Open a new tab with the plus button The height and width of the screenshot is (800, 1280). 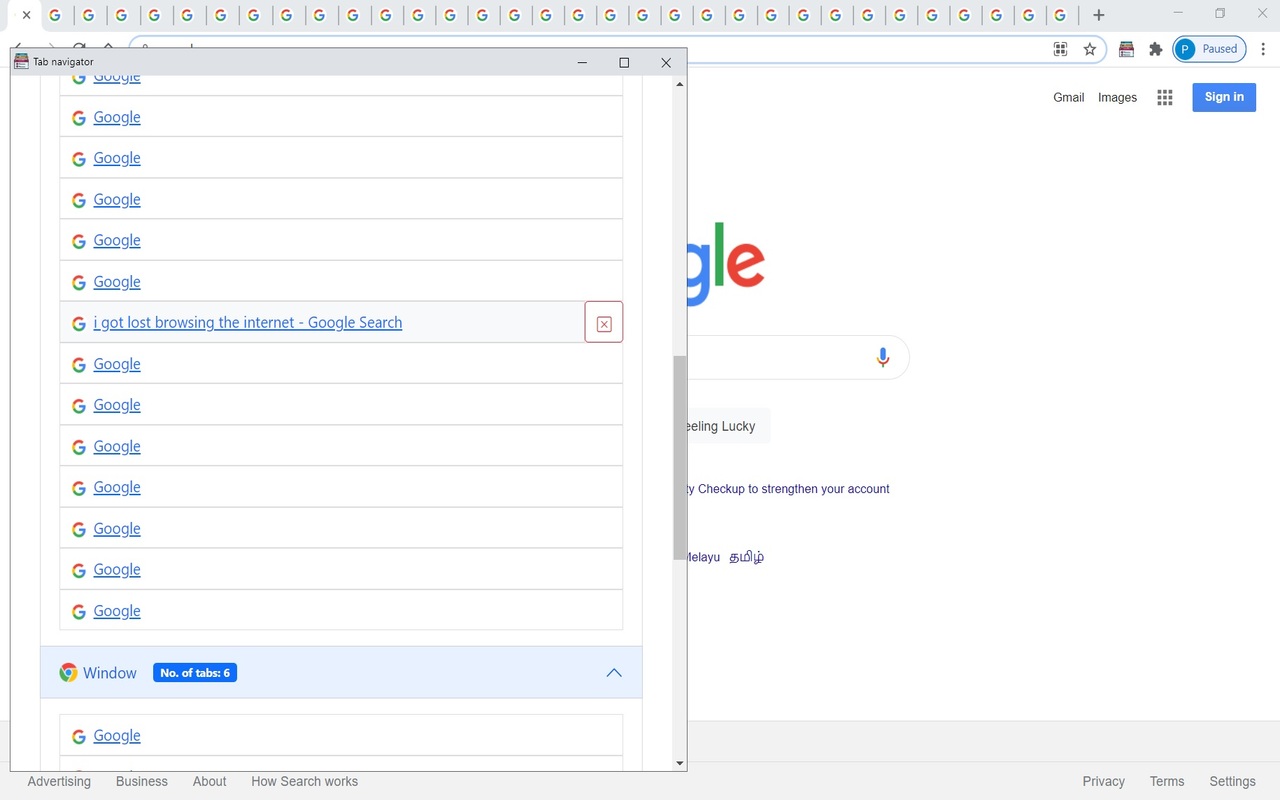point(1099,15)
